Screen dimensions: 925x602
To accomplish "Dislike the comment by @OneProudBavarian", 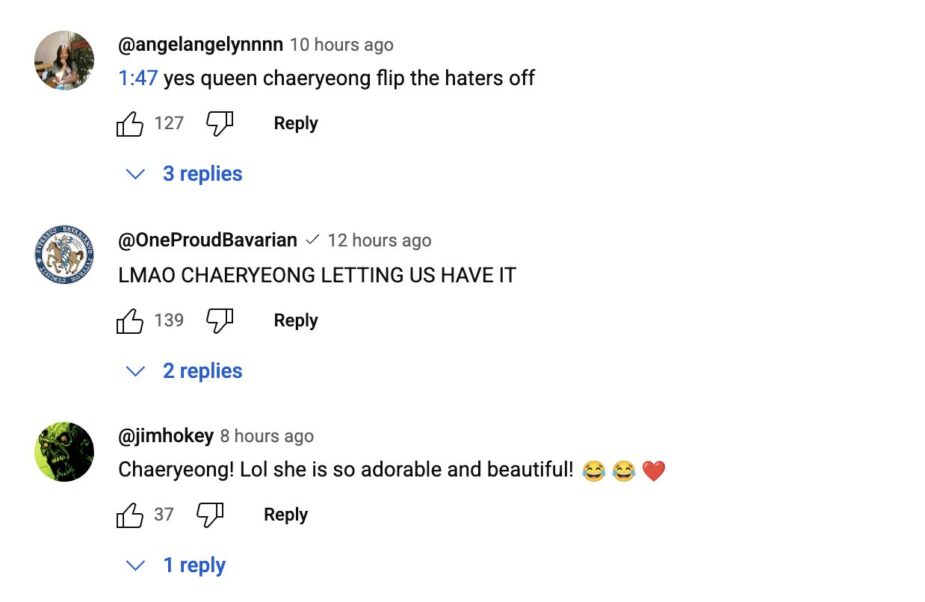I will pos(219,321).
